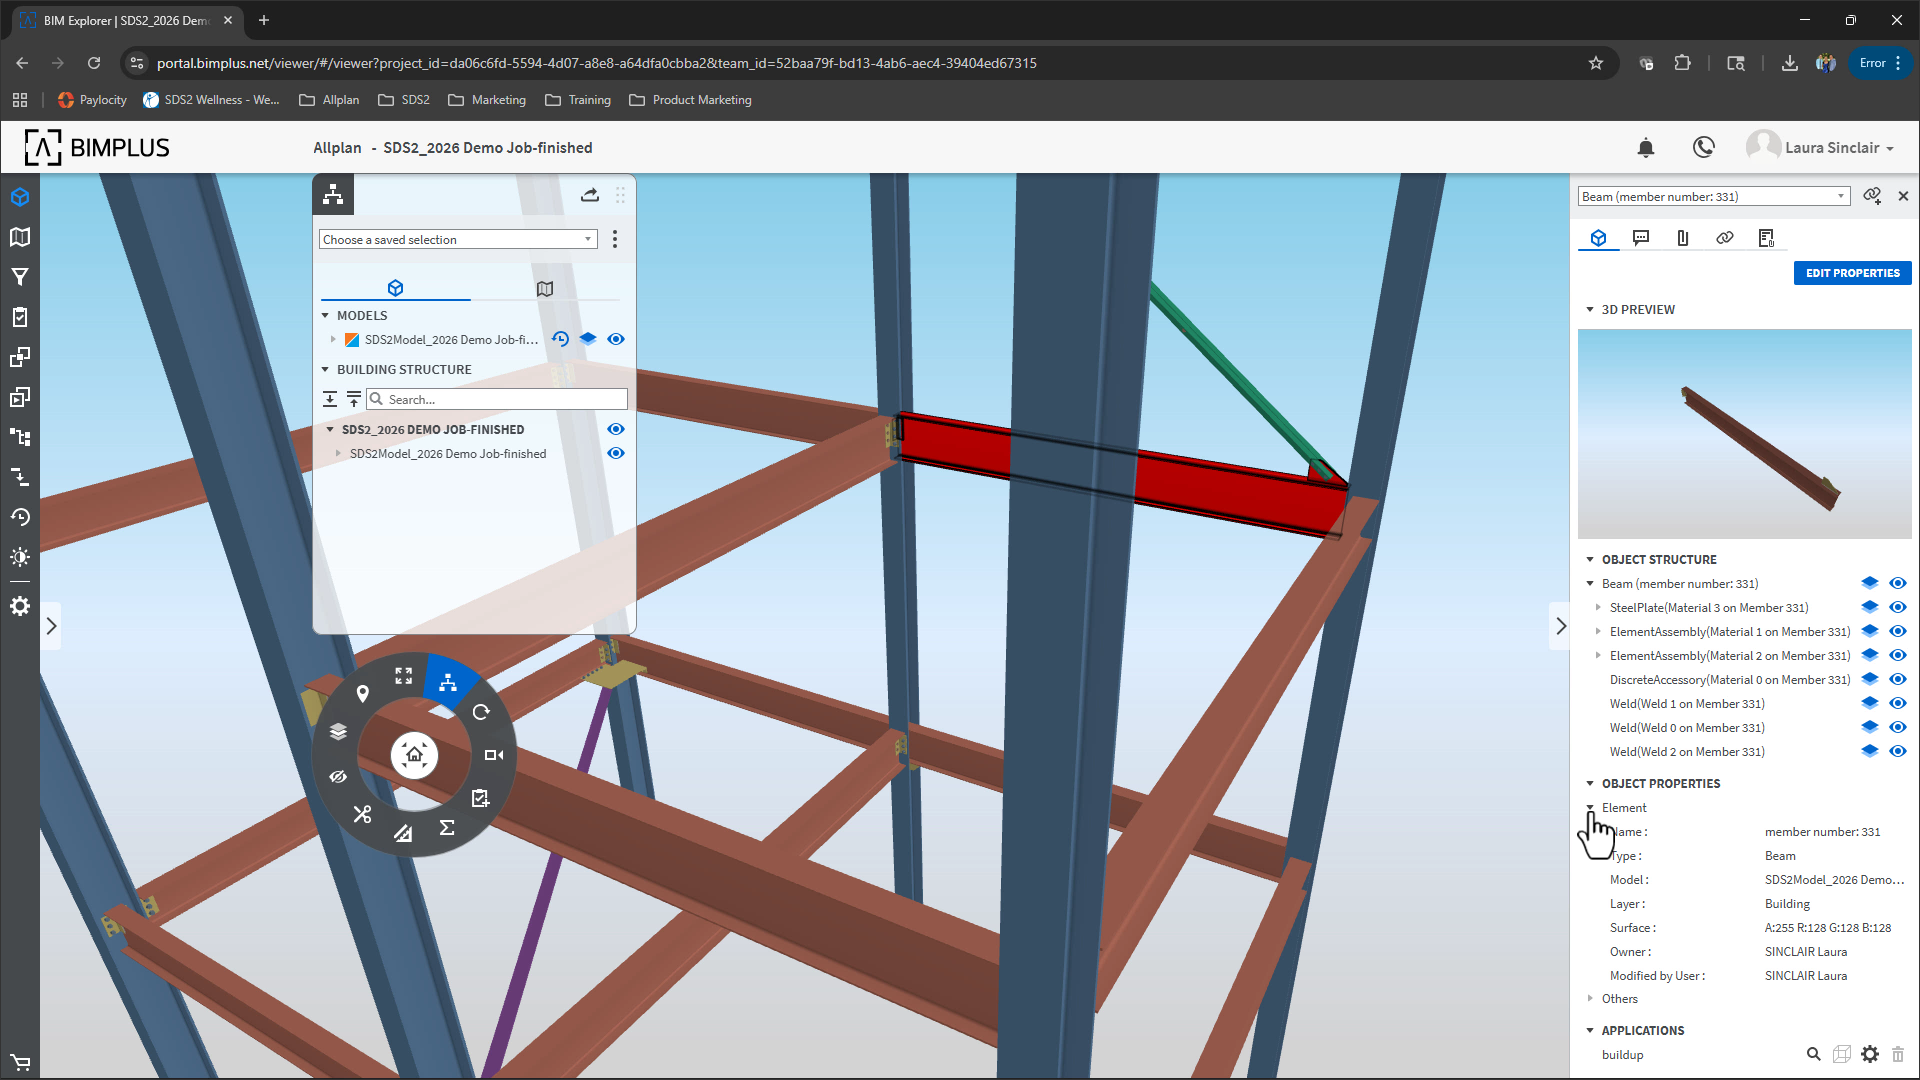Screen dimensions: 1920x1080
Task: Open the 'Choose a saved selection' dropdown
Action: (458, 240)
